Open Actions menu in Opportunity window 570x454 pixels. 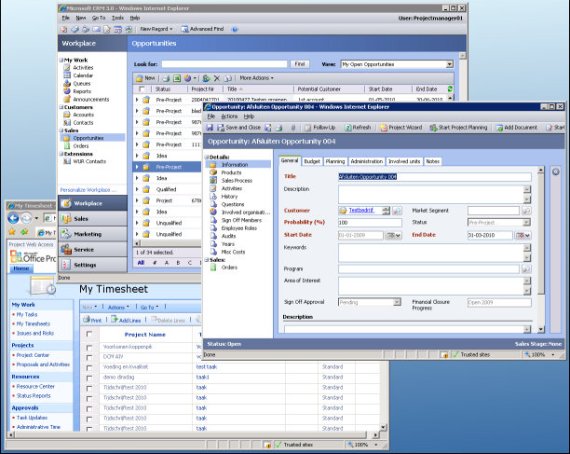point(229,117)
